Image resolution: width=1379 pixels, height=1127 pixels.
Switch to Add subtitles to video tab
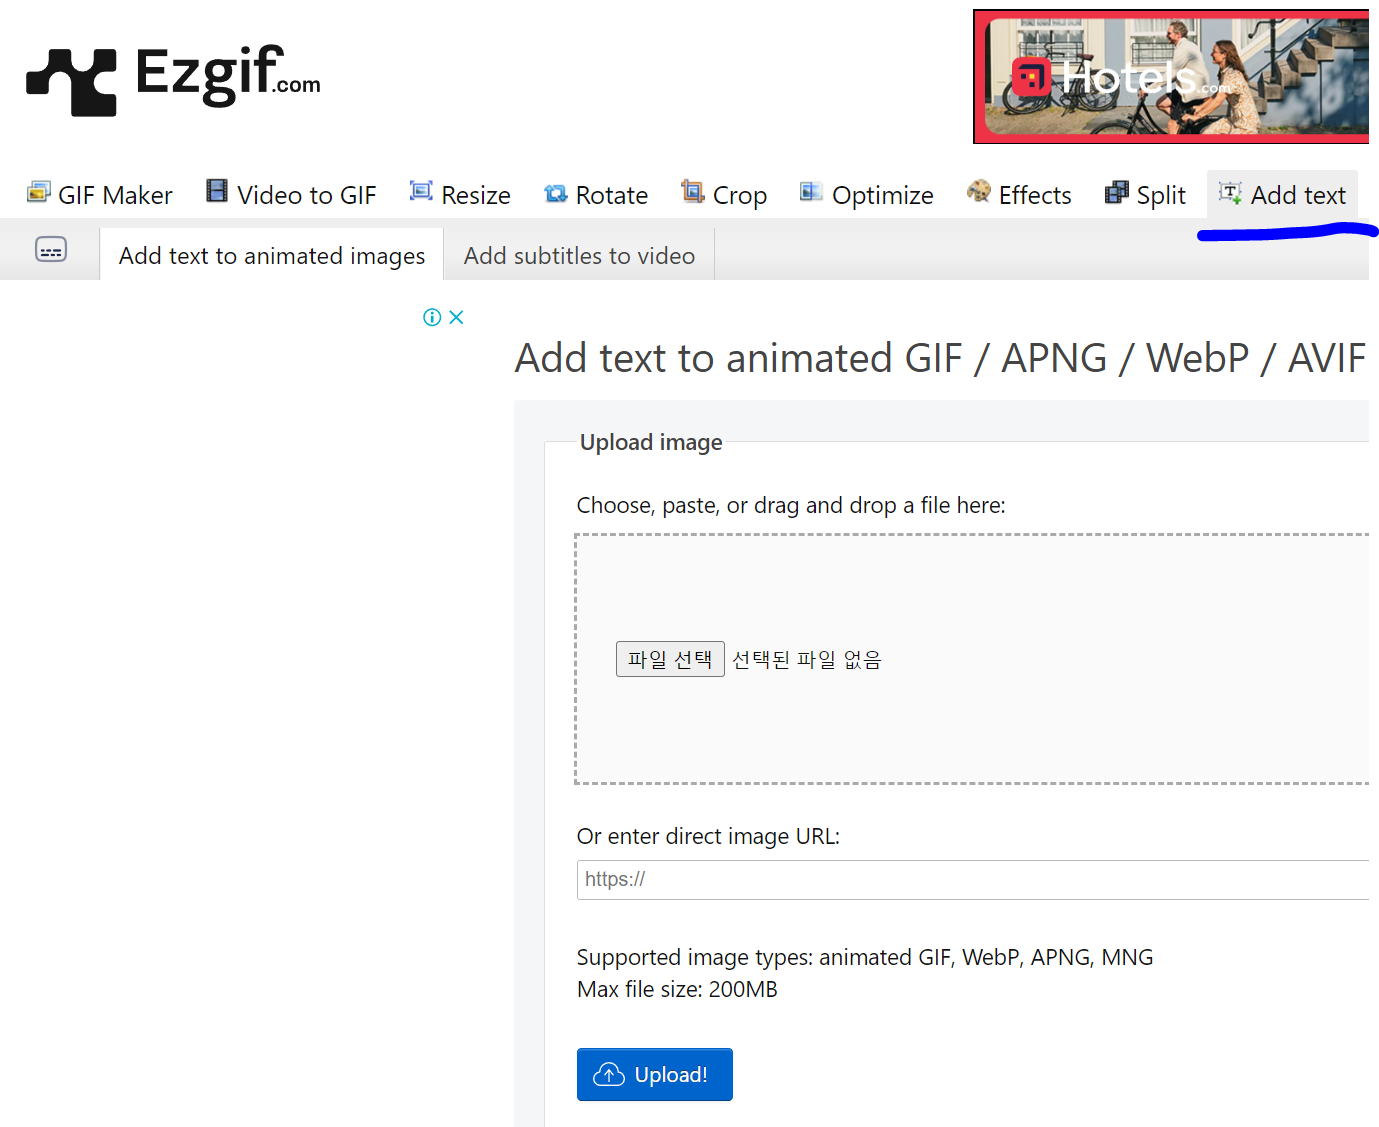coord(579,256)
